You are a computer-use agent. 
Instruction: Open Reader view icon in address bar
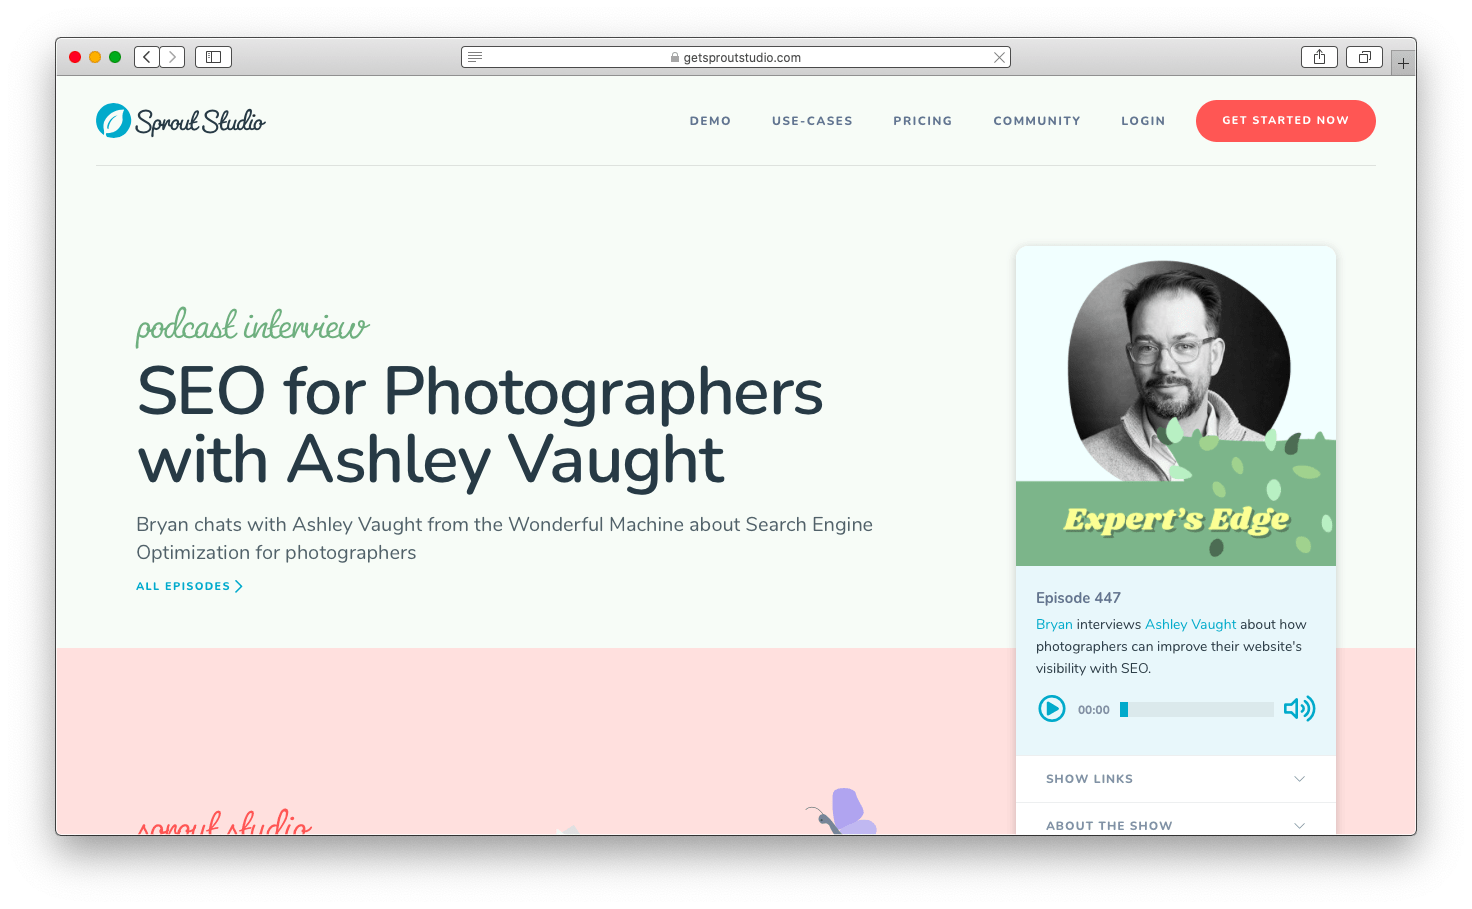click(x=475, y=57)
